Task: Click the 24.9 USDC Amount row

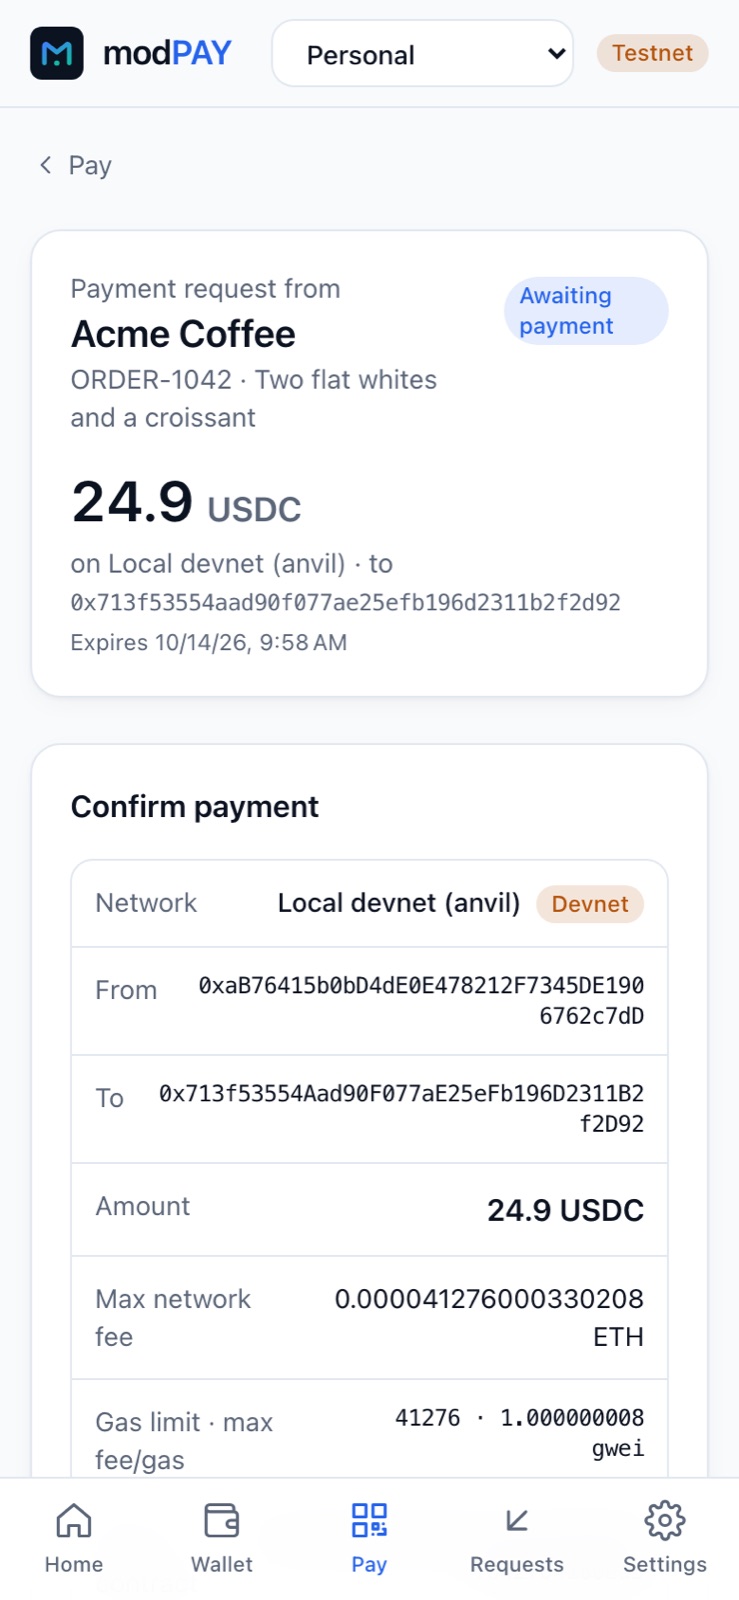Action: [x=369, y=1209]
